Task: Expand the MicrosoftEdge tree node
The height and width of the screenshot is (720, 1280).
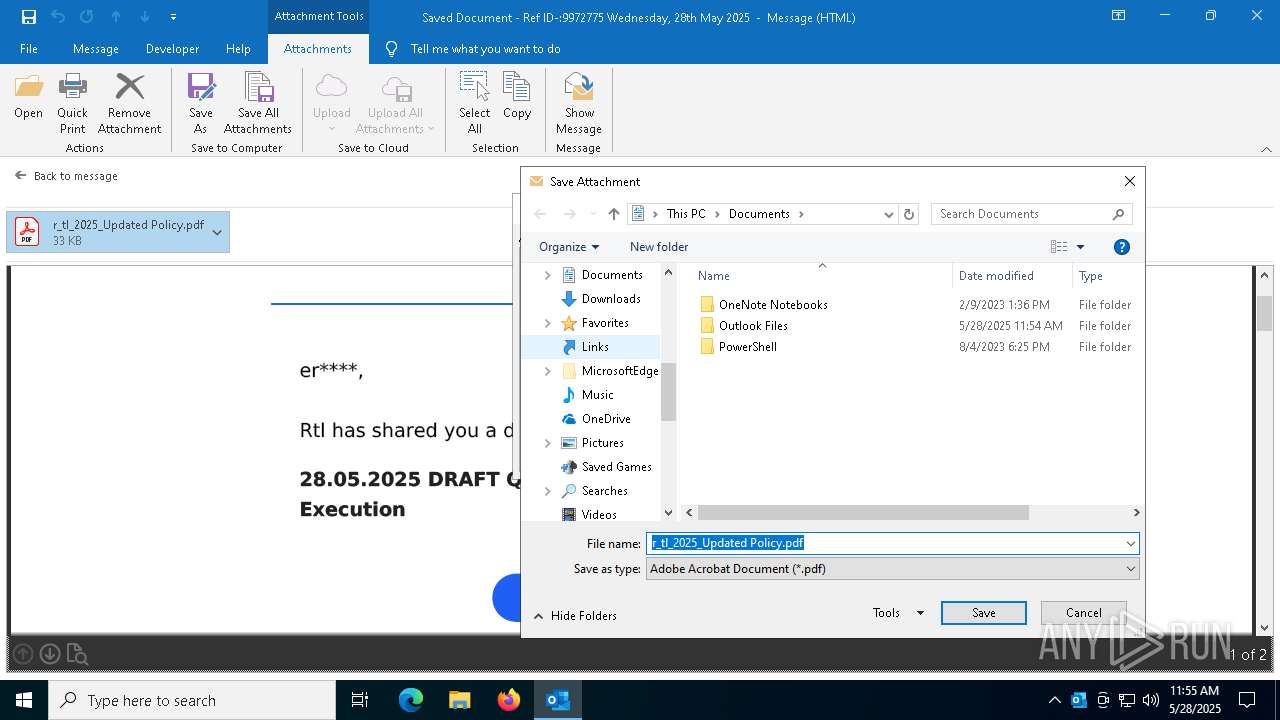Action: coord(547,371)
